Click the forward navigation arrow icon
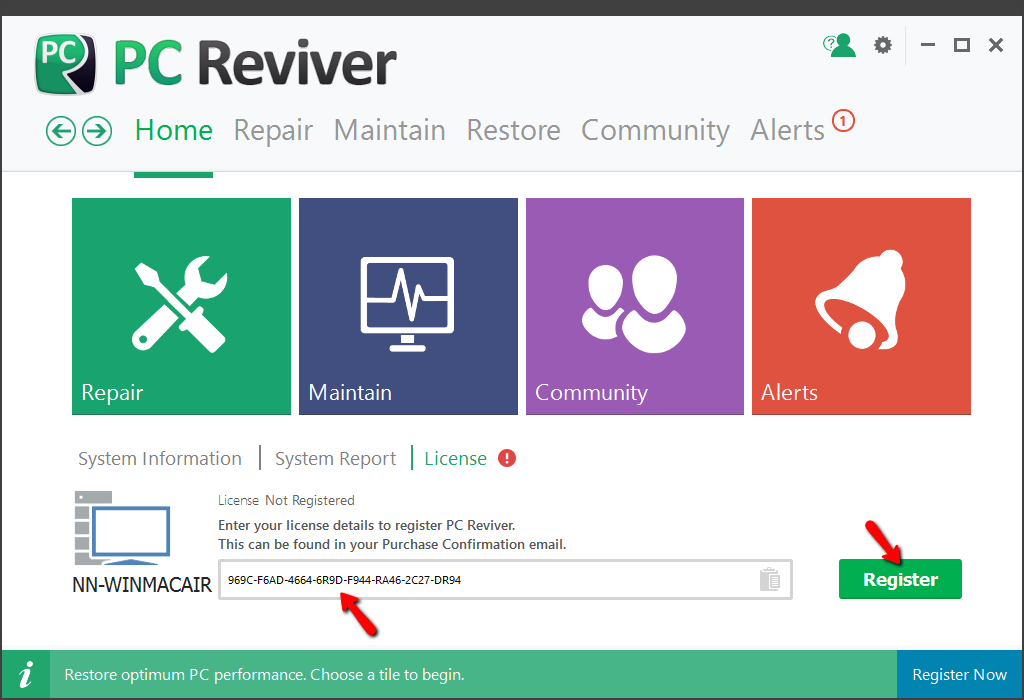This screenshot has height=700, width=1024. click(x=97, y=131)
